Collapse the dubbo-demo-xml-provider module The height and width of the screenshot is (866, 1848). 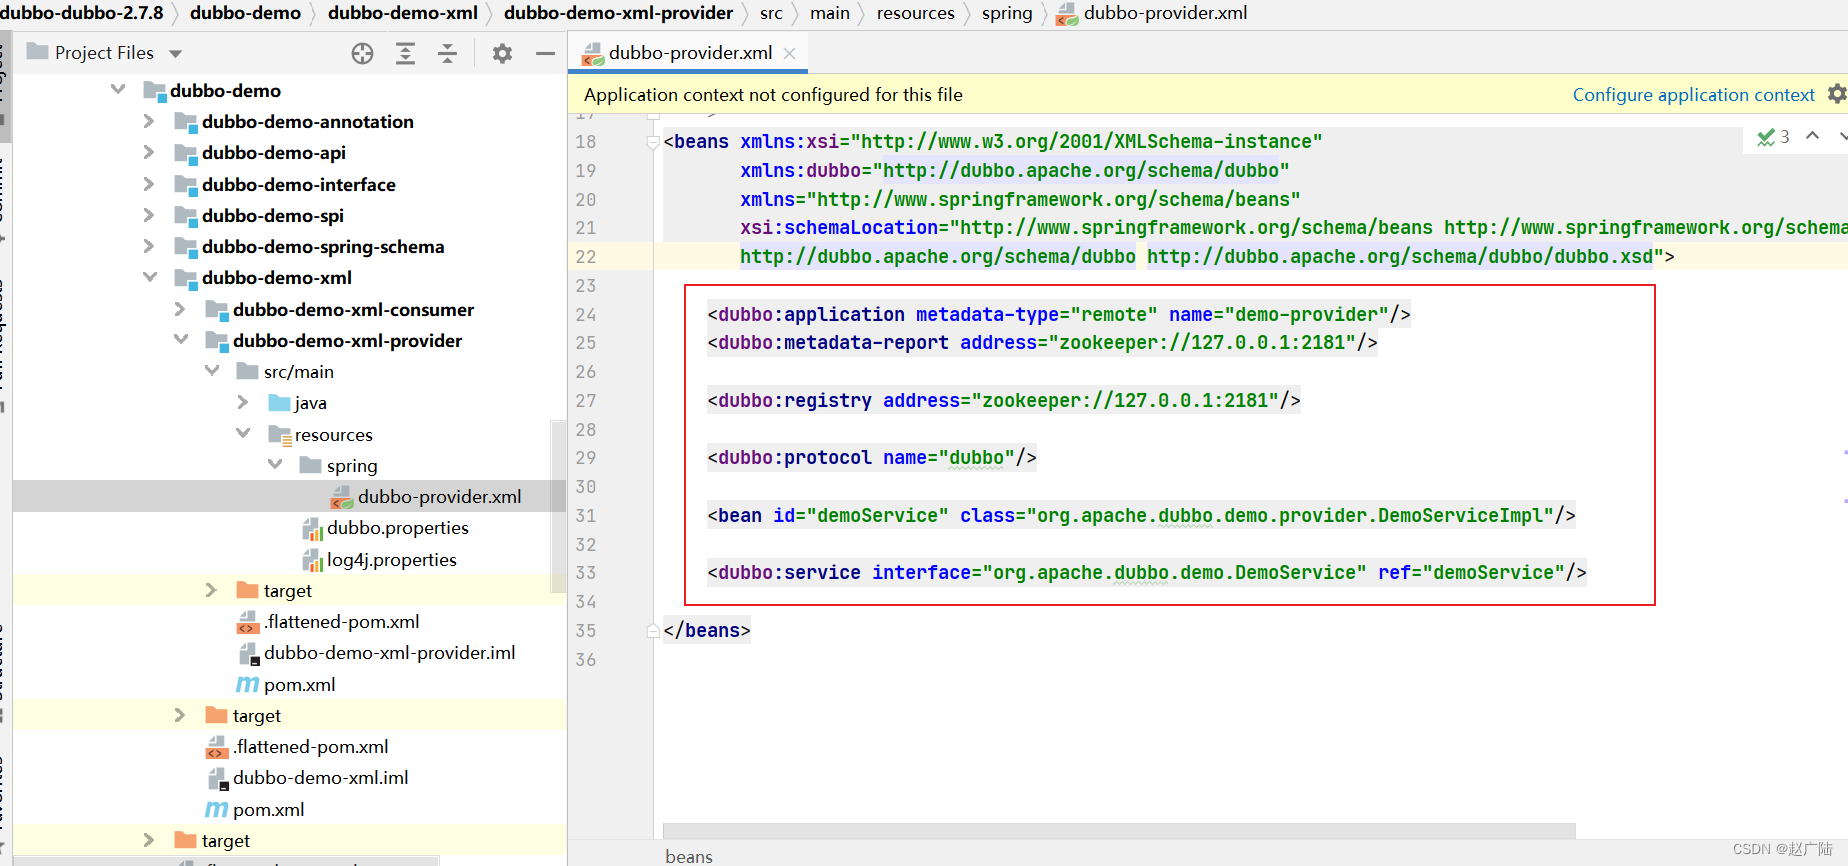180,340
